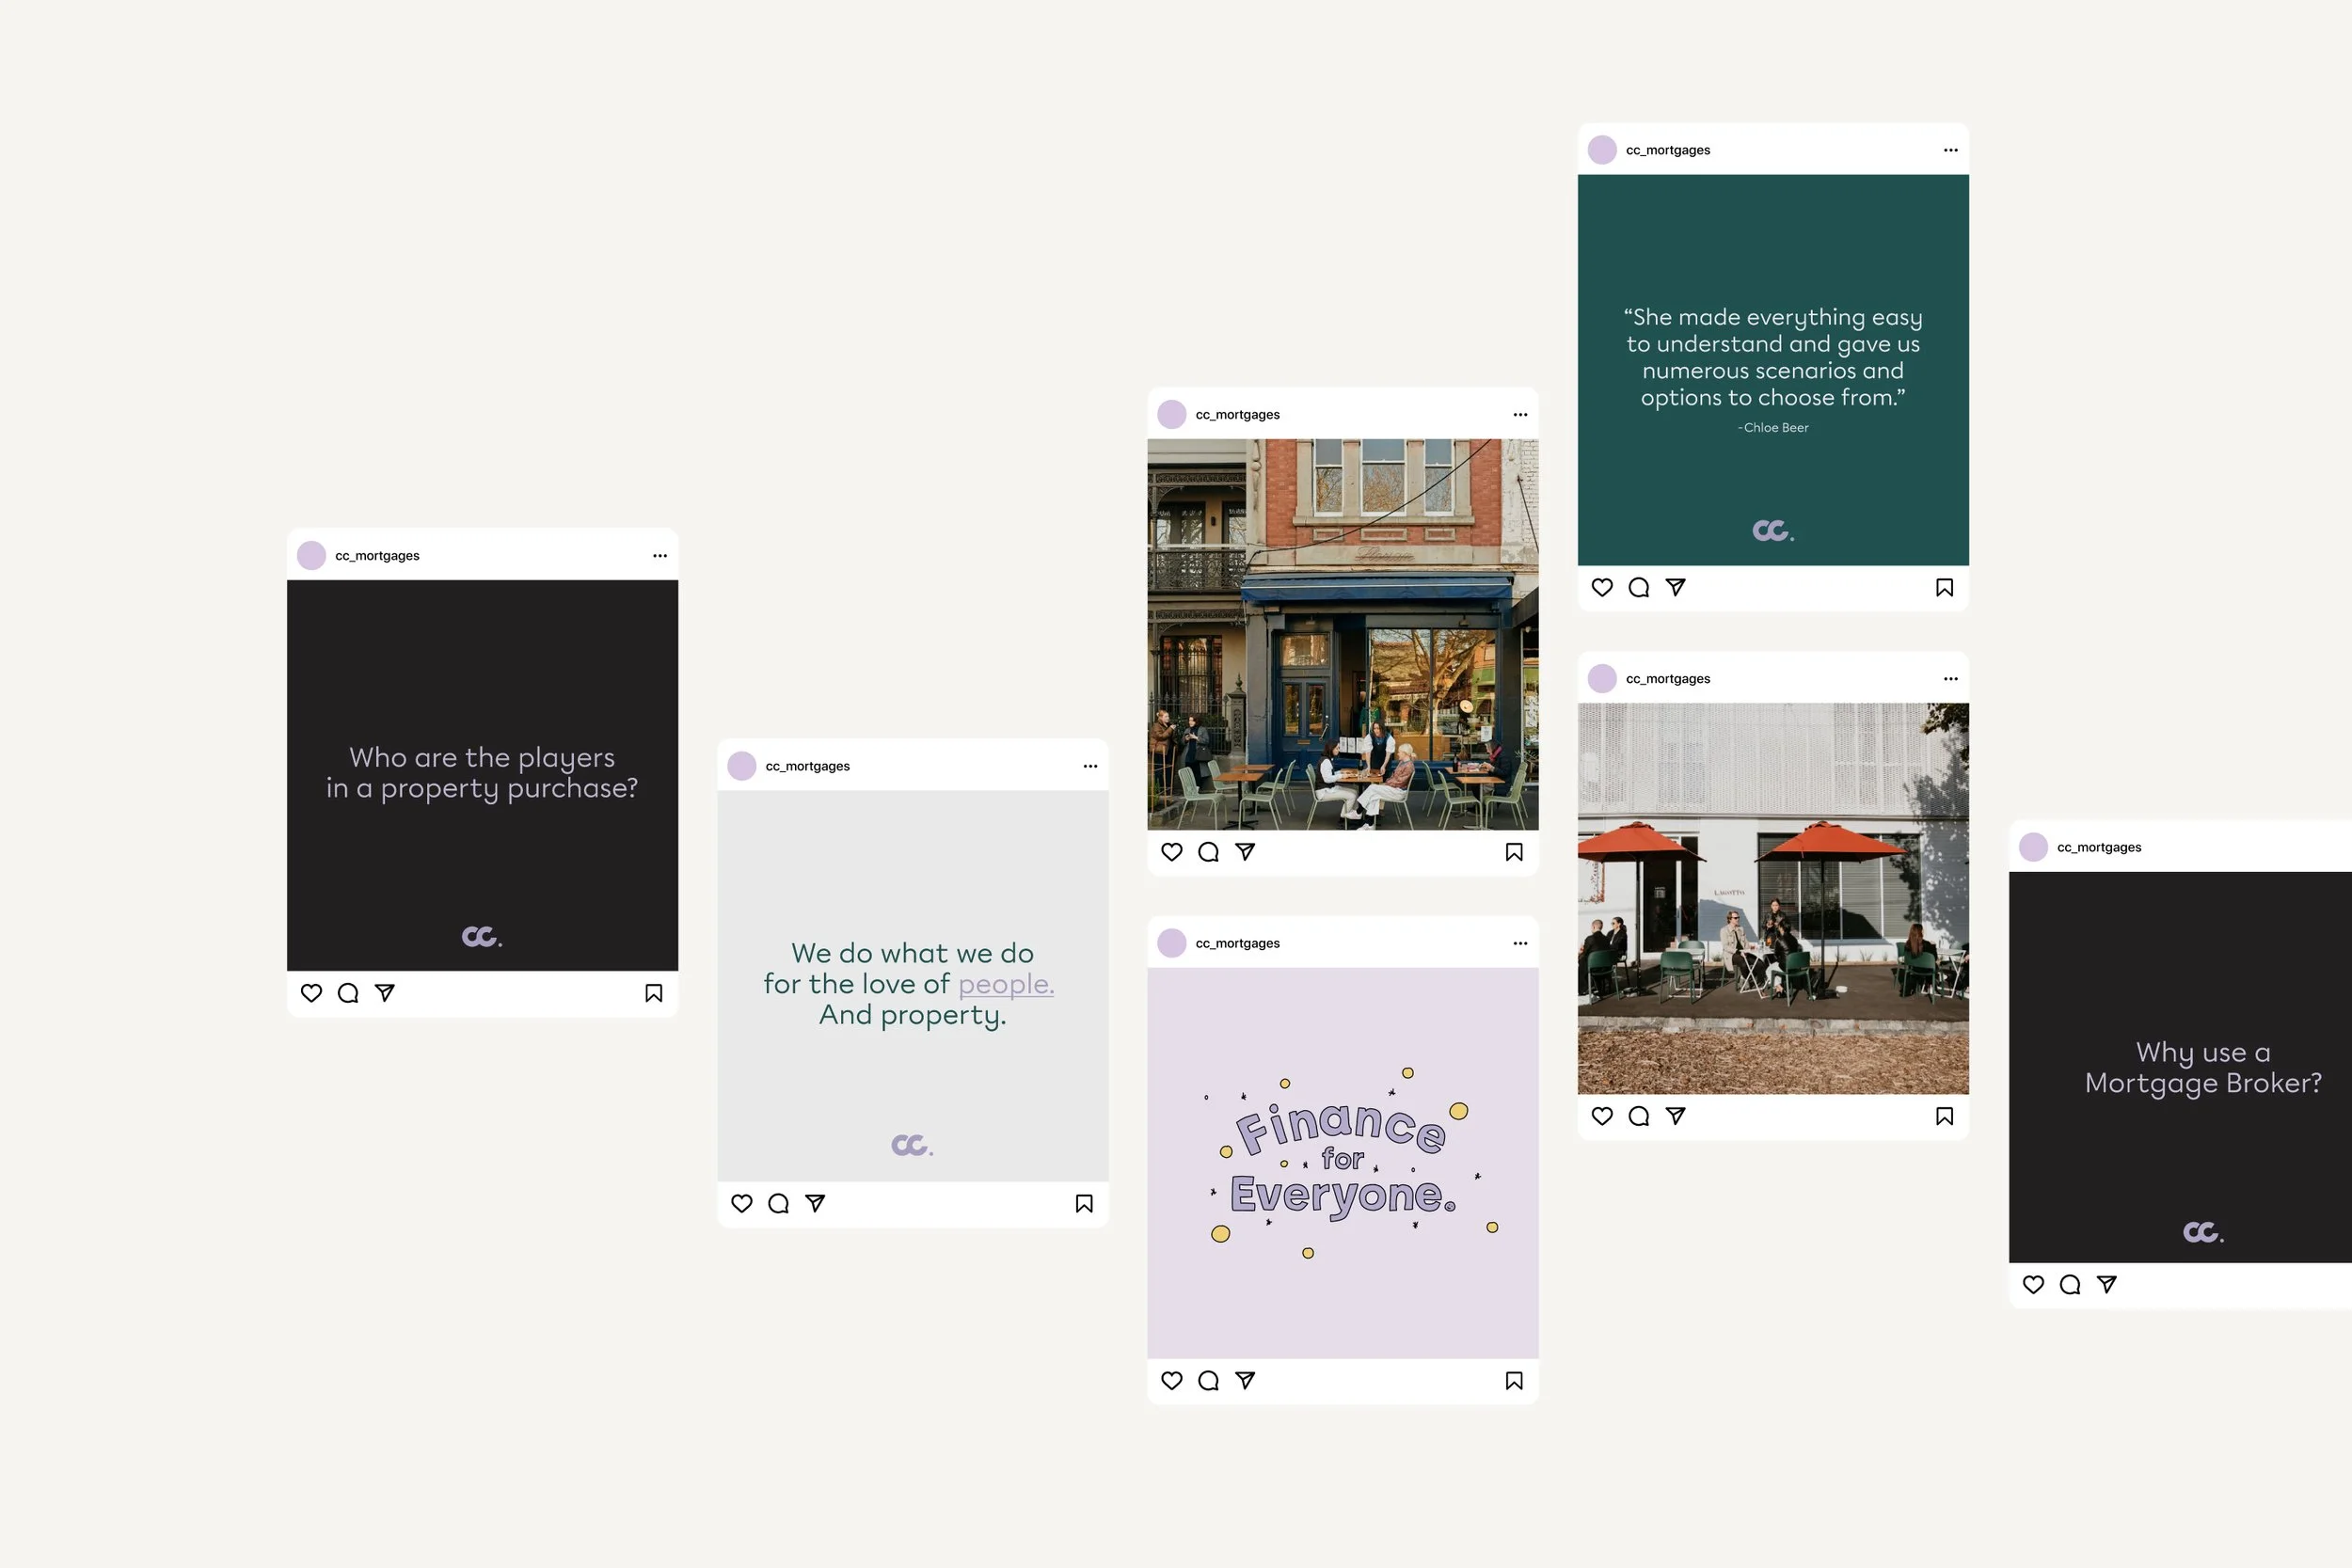Open options menu on 'Who are the players' post
The width and height of the screenshot is (2352, 1568).
click(x=660, y=556)
